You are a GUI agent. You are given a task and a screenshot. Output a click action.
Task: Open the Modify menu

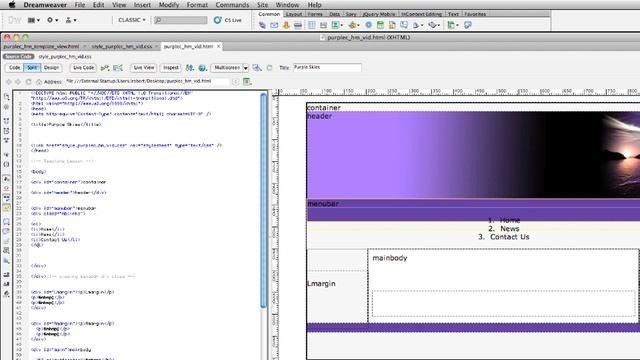pyautogui.click(x=169, y=5)
